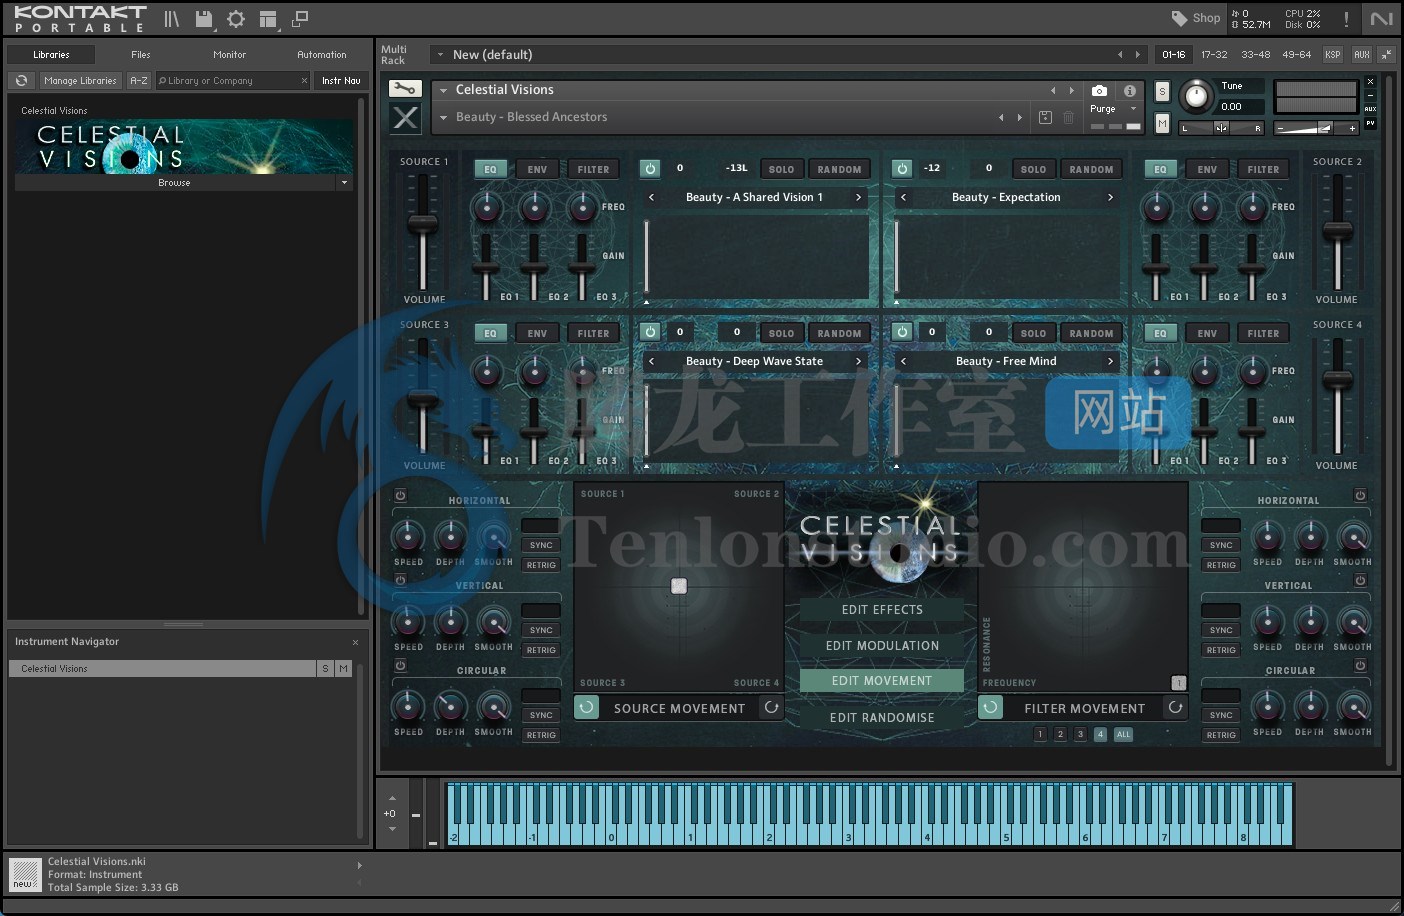1404x916 pixels.
Task: Toggle Source 1 power button
Action: (650, 169)
